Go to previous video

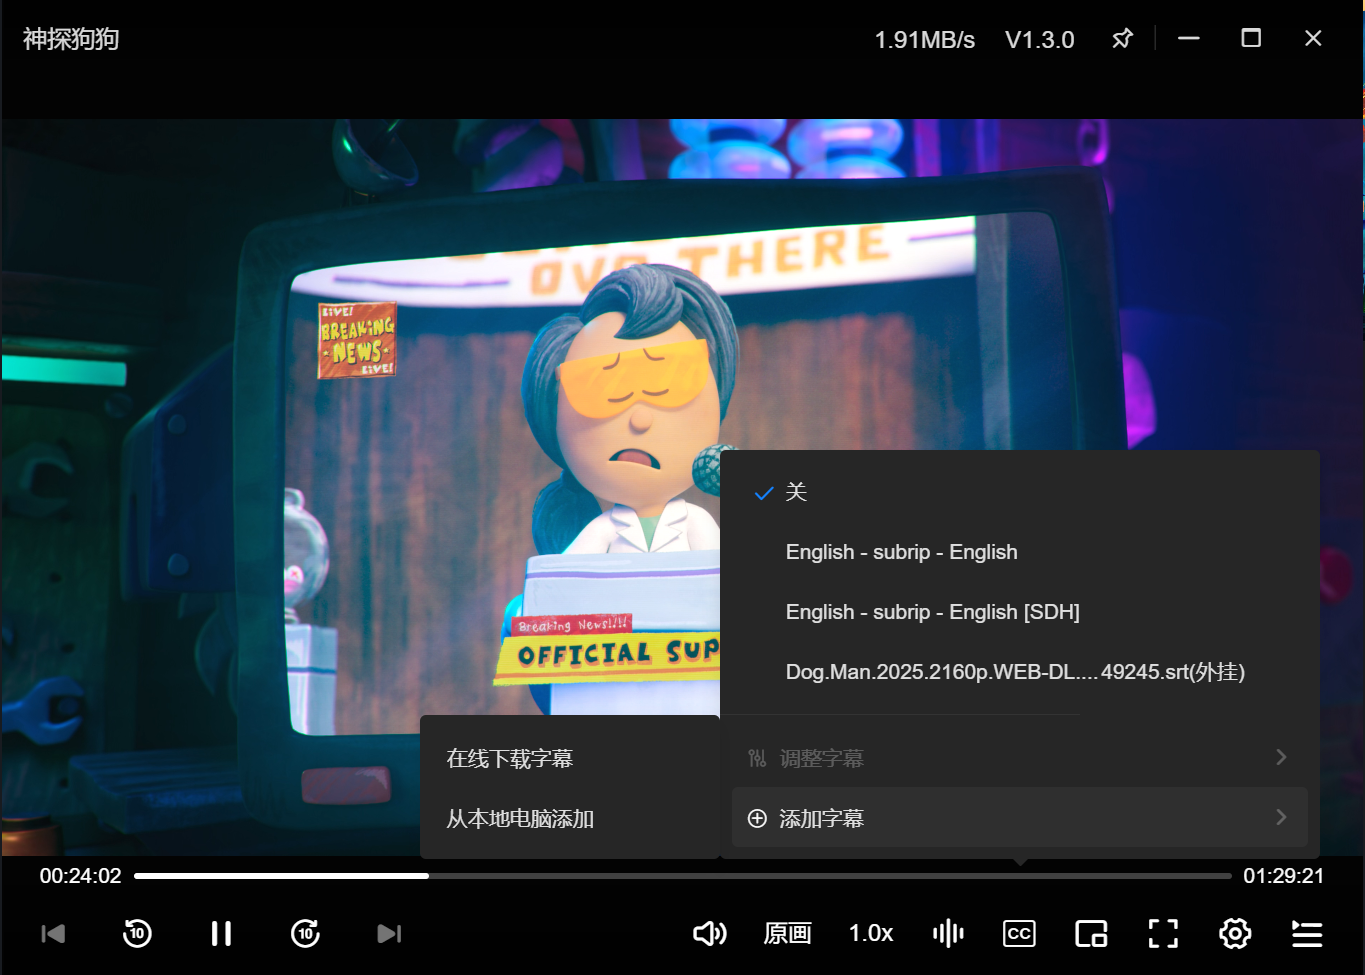[x=53, y=934]
